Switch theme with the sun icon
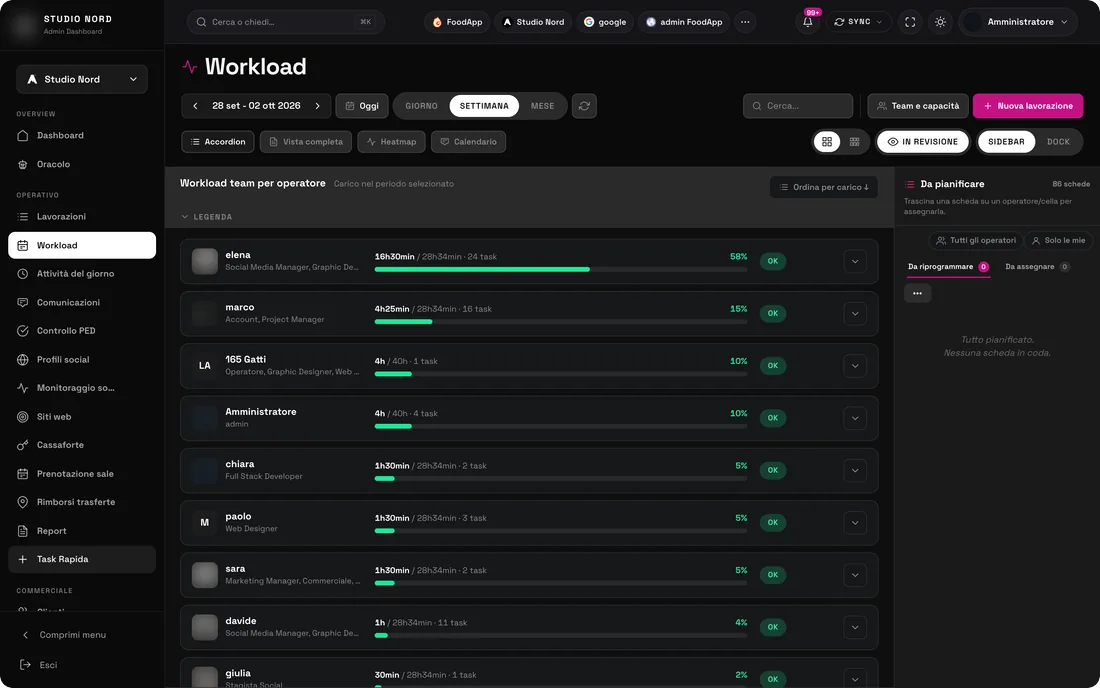Screen dimensions: 1100x688 940,22
